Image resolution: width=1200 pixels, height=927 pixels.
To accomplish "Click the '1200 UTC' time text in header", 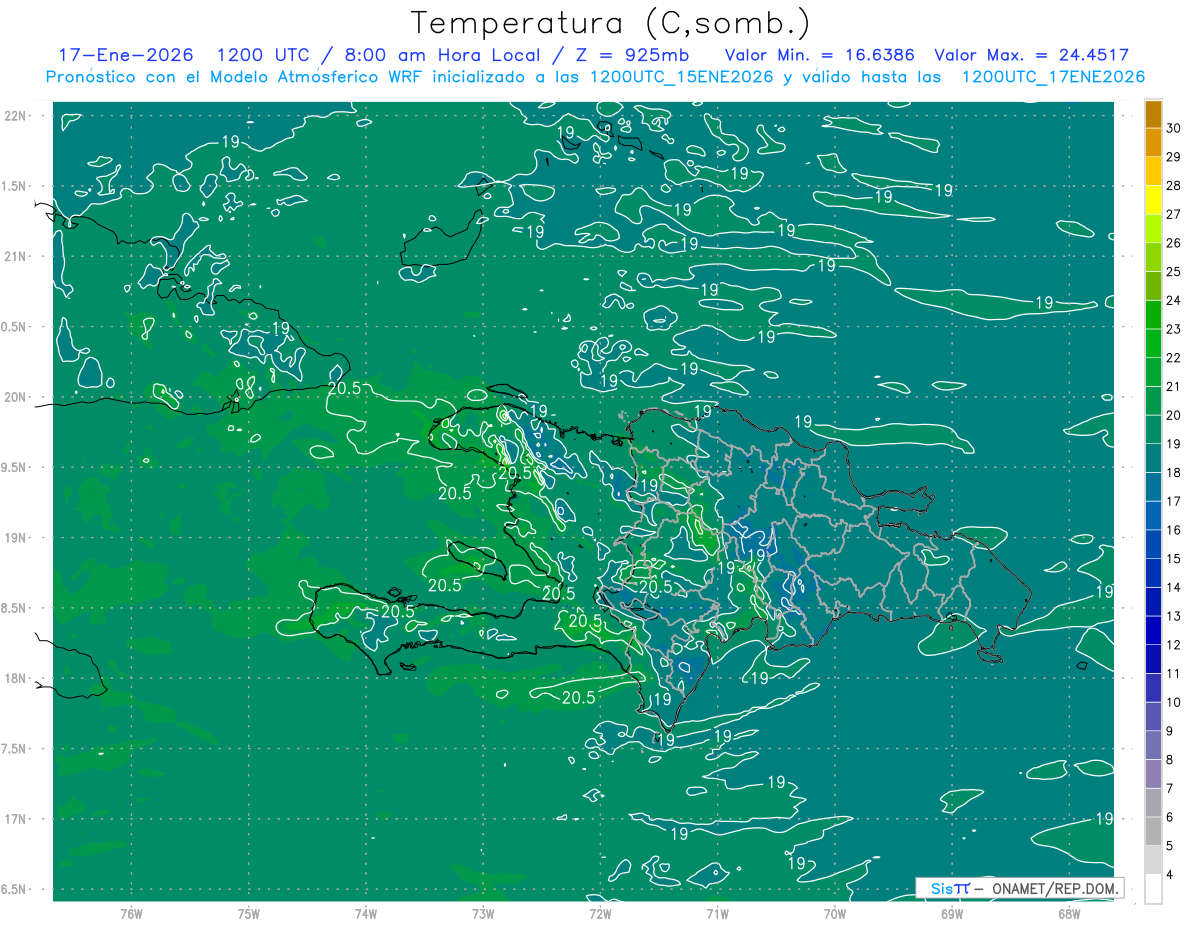I will pyautogui.click(x=262, y=55).
